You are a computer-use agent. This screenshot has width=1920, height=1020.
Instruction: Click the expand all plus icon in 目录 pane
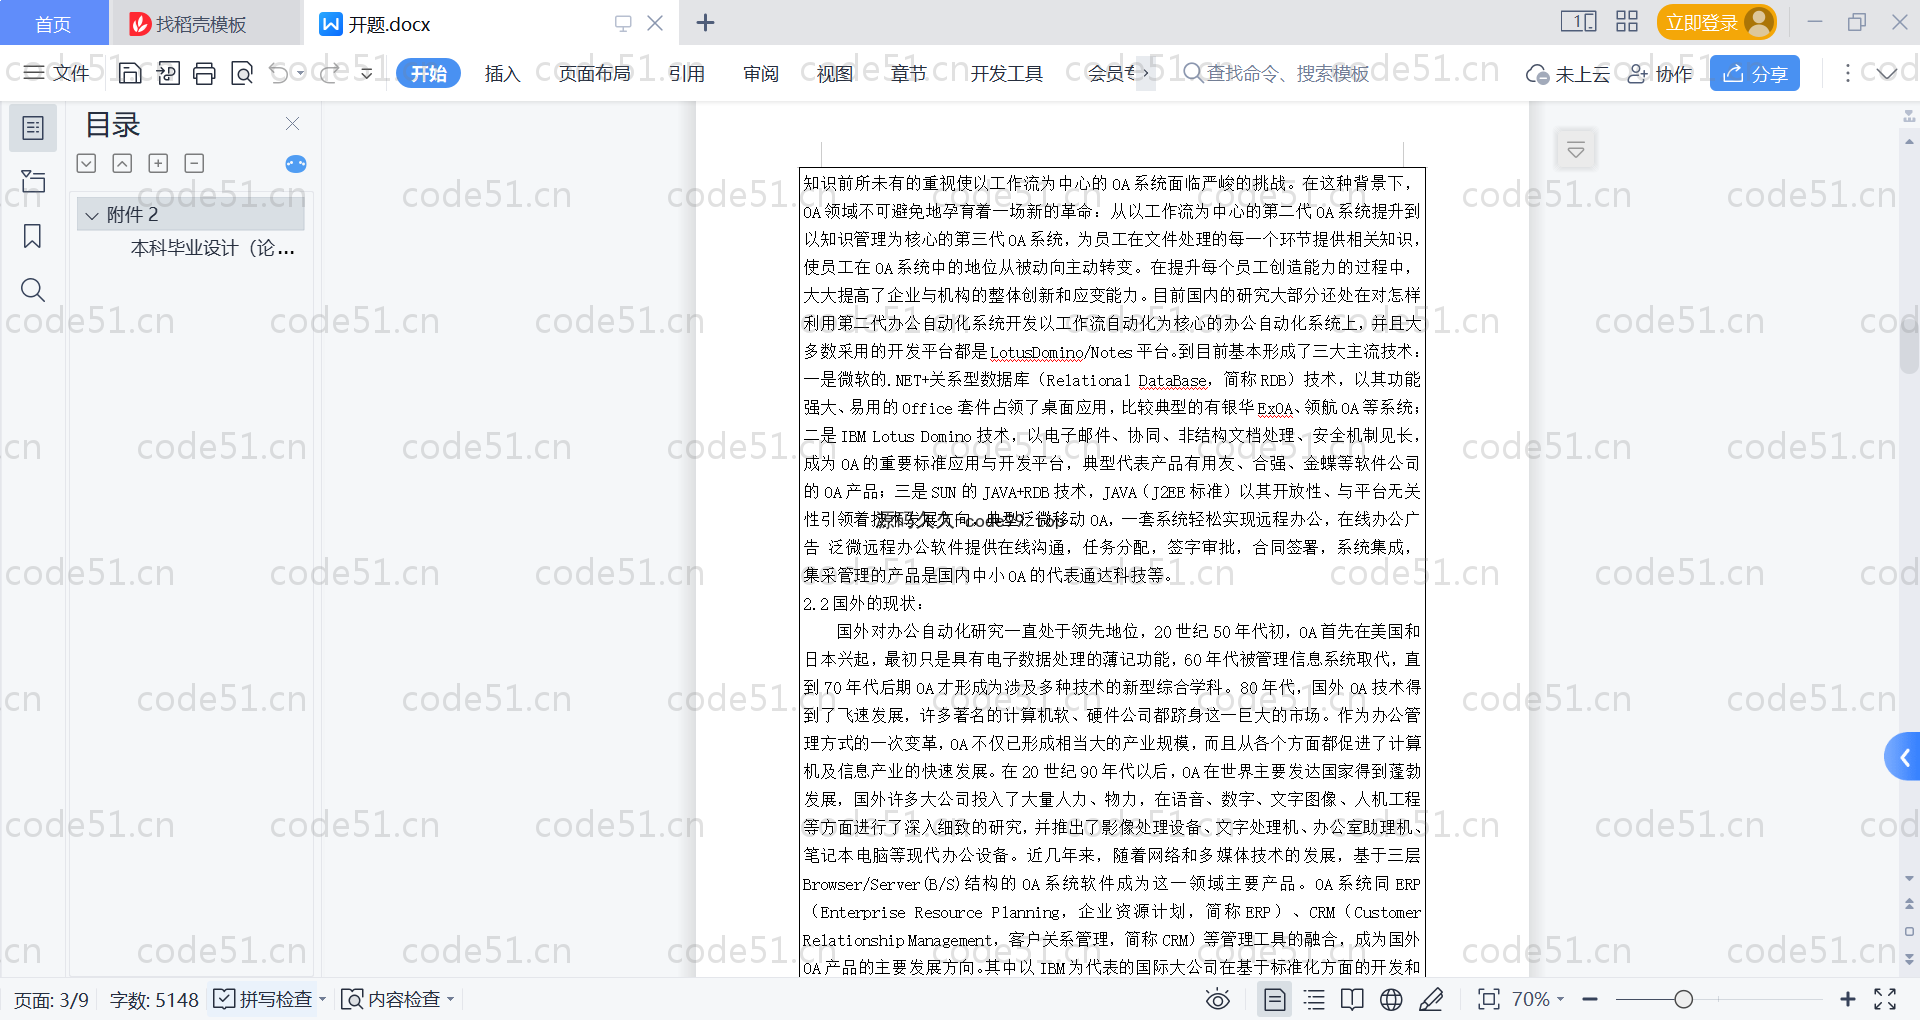point(158,163)
